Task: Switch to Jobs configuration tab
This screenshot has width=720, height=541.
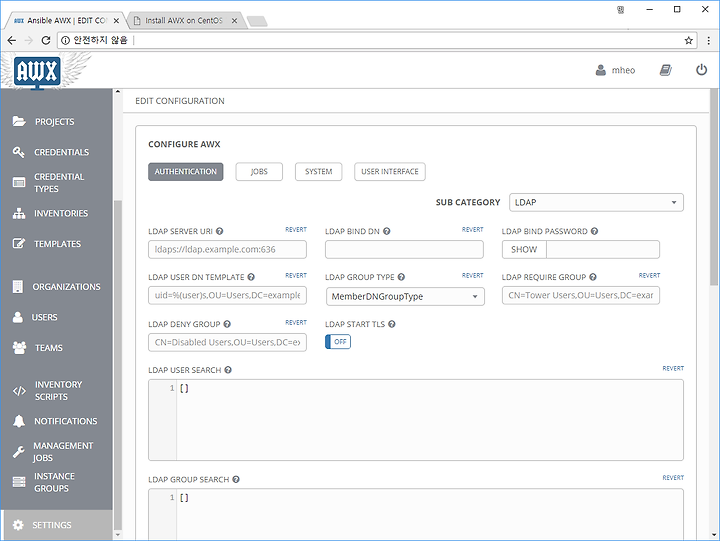Action: coord(259,172)
